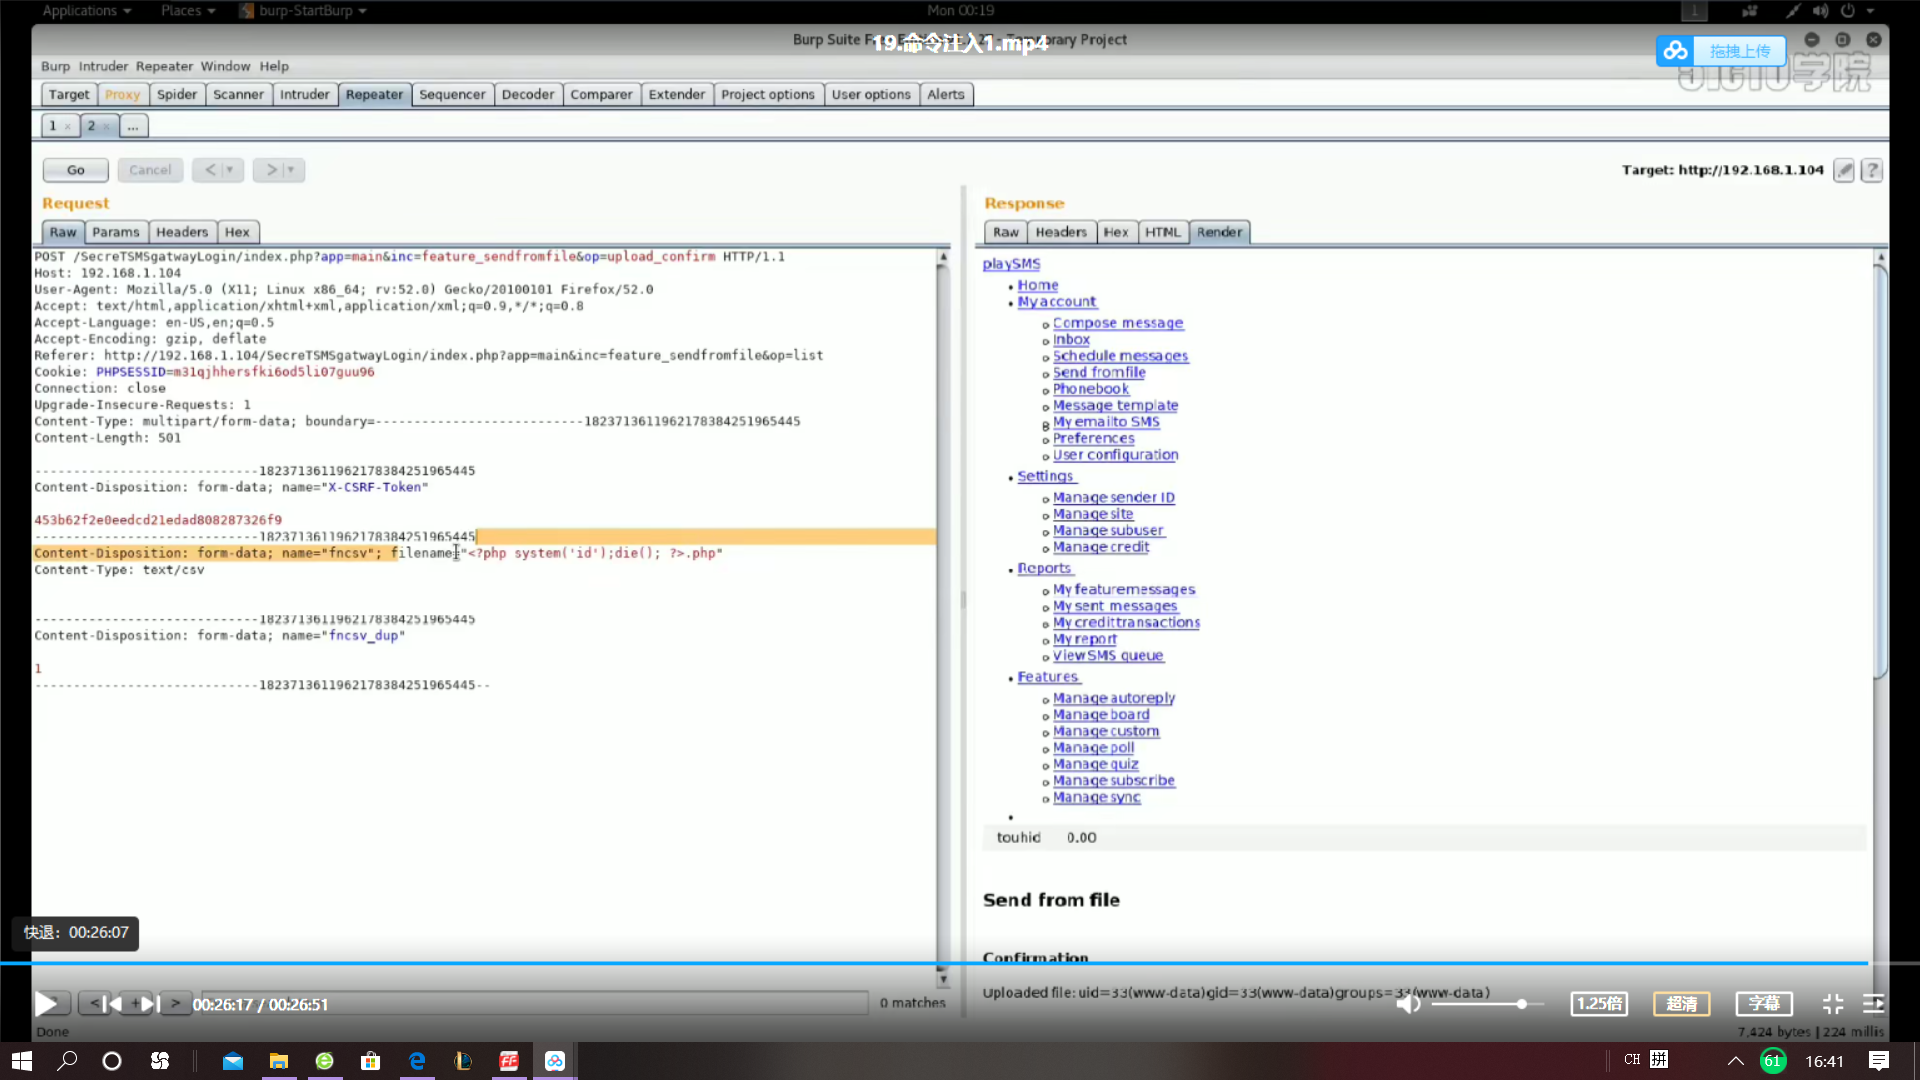
Task: Open the history forward dropdown arrow in Repeater
Action: tap(291, 170)
